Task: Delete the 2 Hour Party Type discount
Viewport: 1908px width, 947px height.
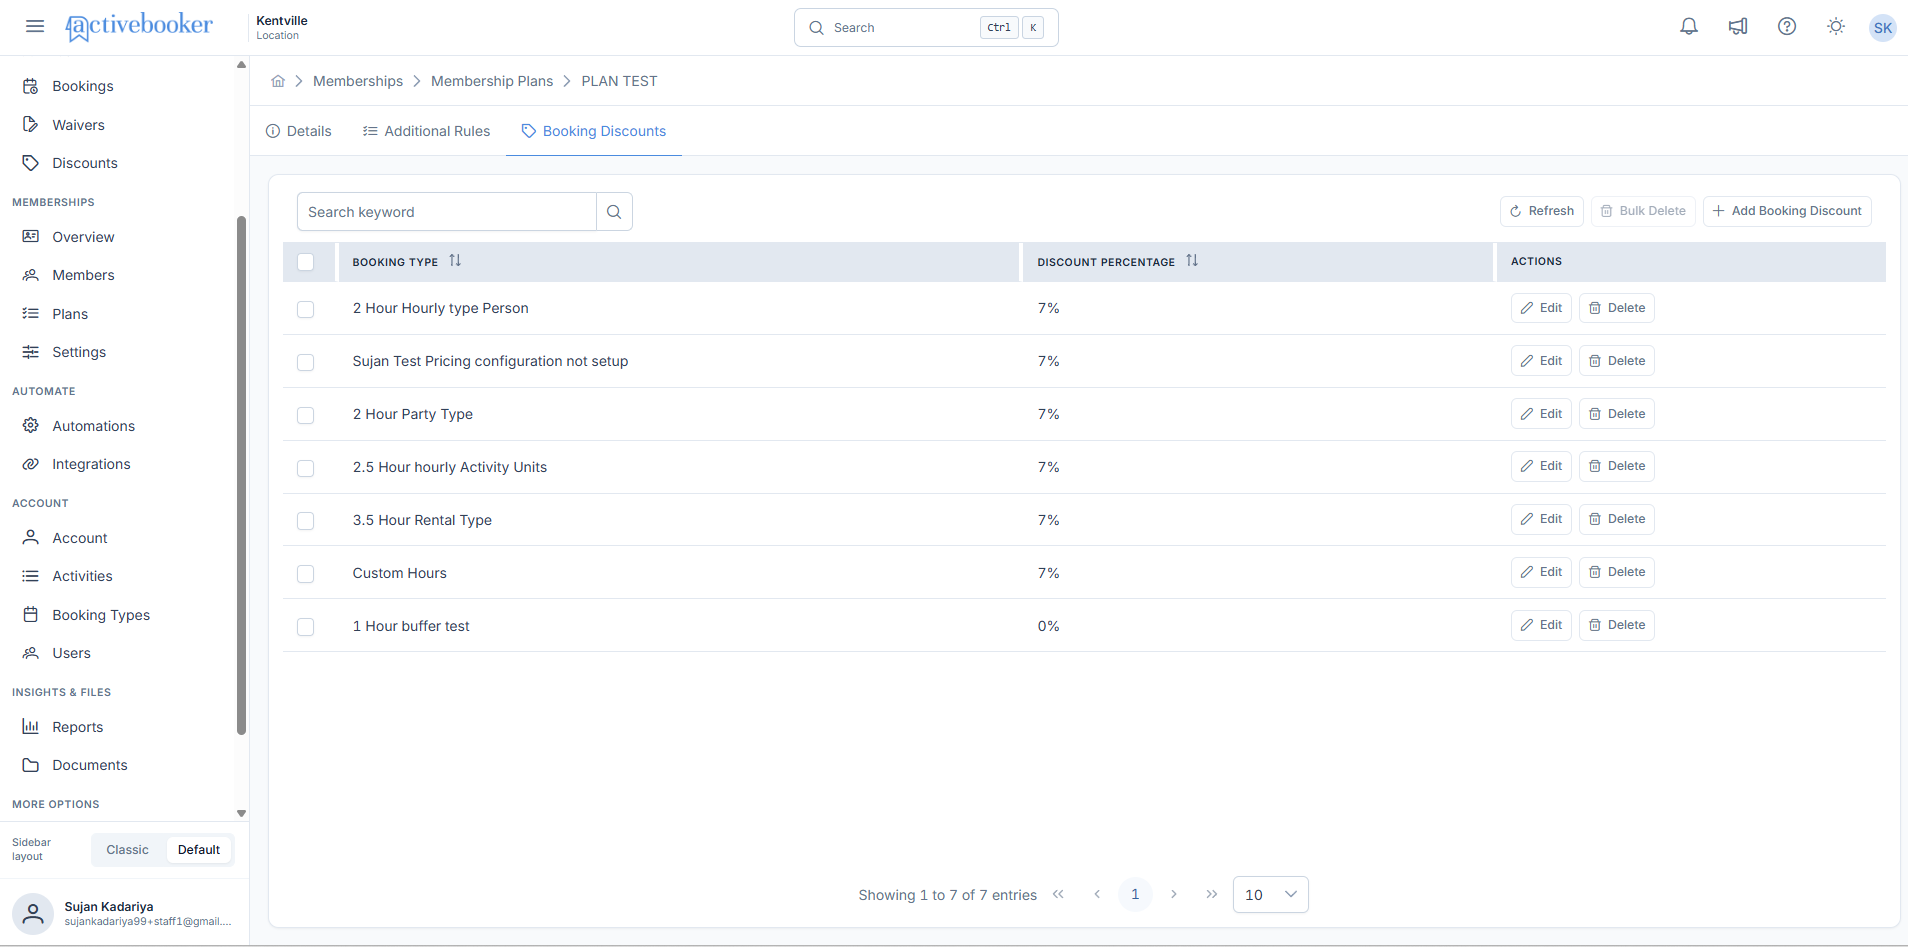Action: 1617,414
